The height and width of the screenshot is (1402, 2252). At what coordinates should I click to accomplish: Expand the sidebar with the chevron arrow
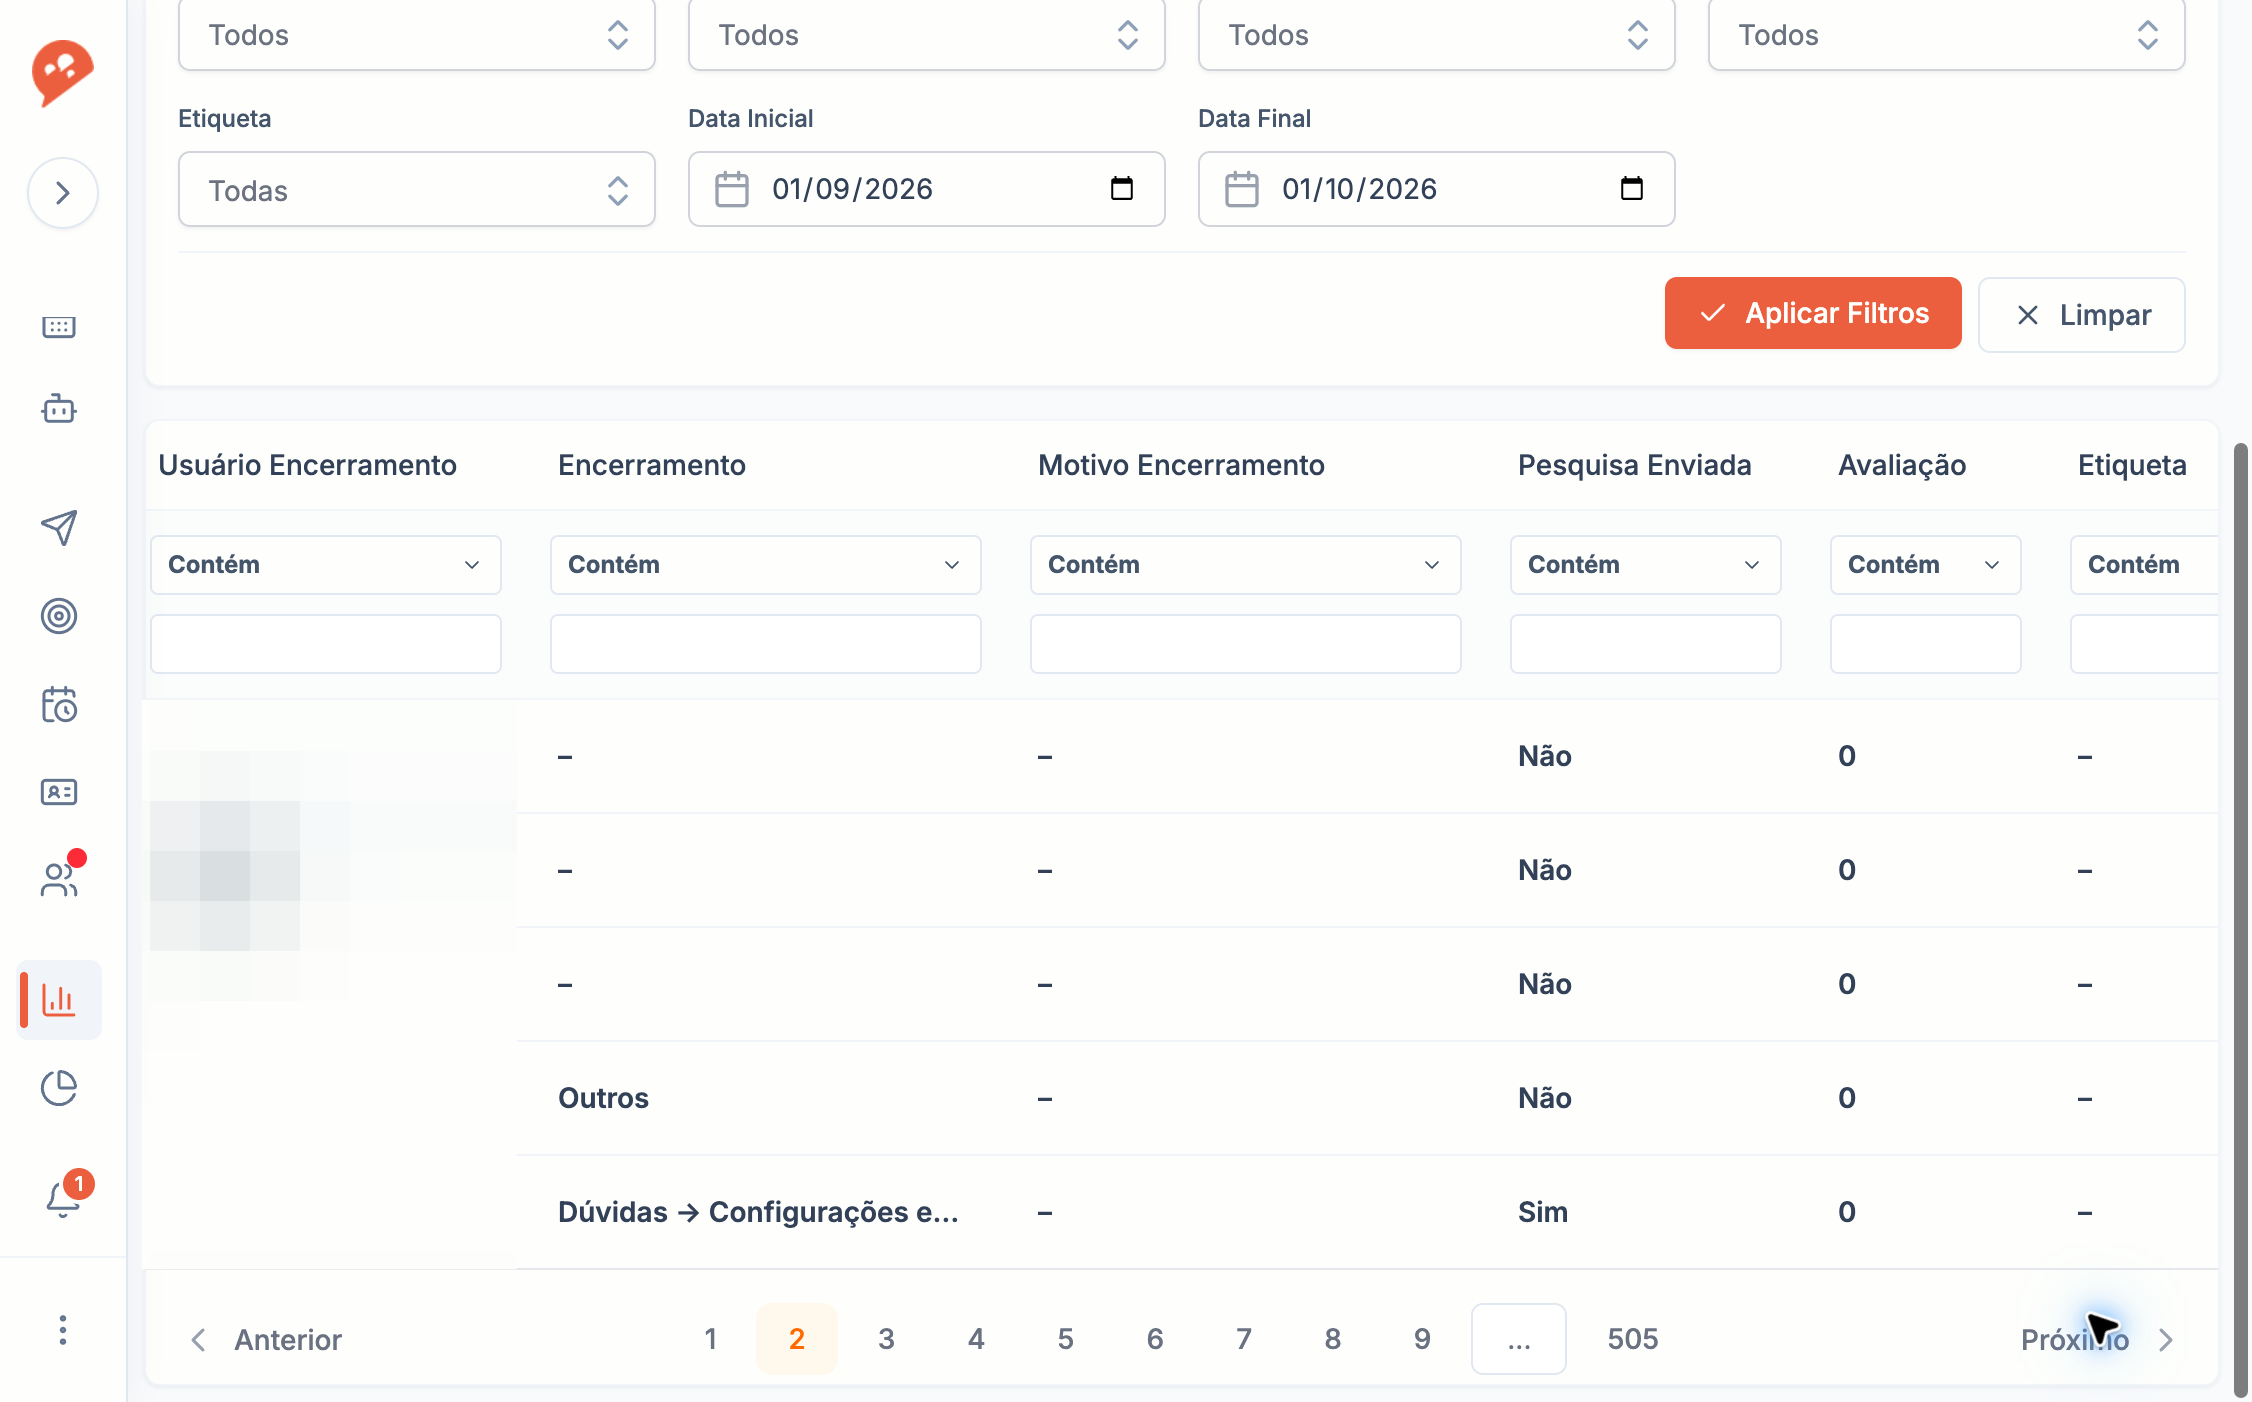click(x=63, y=193)
